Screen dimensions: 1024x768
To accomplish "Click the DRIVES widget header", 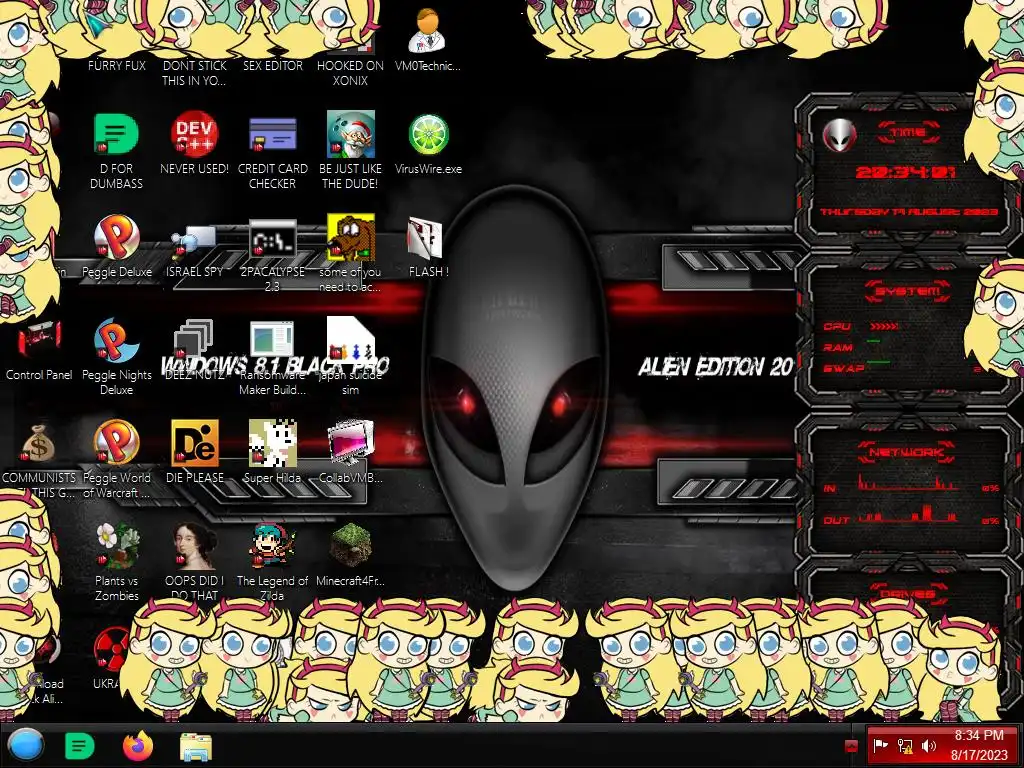I will point(906,594).
